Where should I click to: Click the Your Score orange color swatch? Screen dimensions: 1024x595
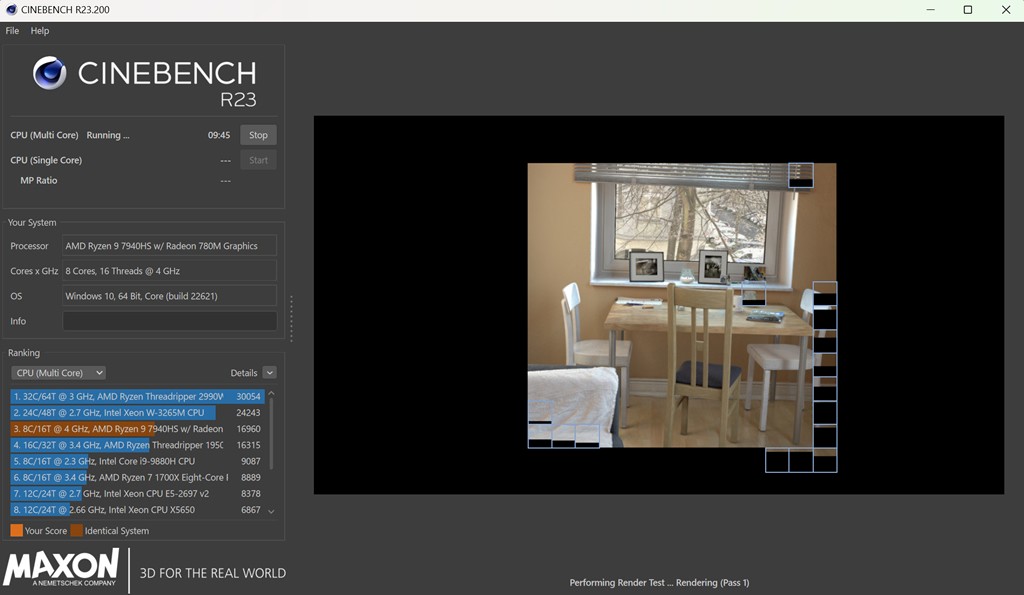(16, 530)
